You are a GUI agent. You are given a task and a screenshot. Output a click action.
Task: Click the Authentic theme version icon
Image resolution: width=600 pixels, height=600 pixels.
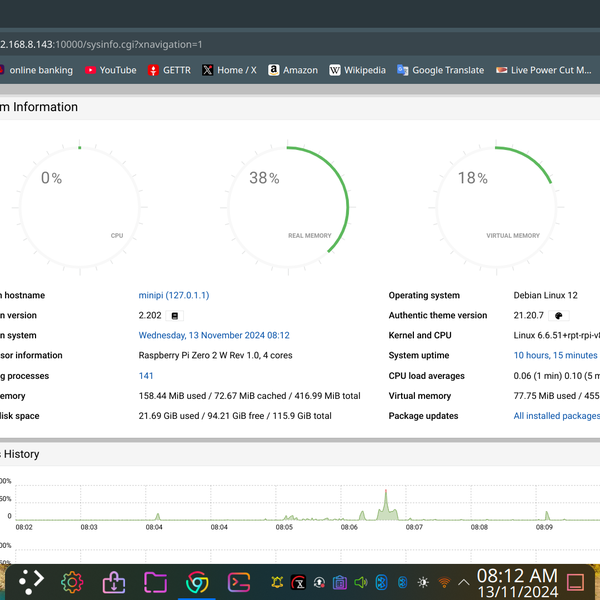pos(559,316)
